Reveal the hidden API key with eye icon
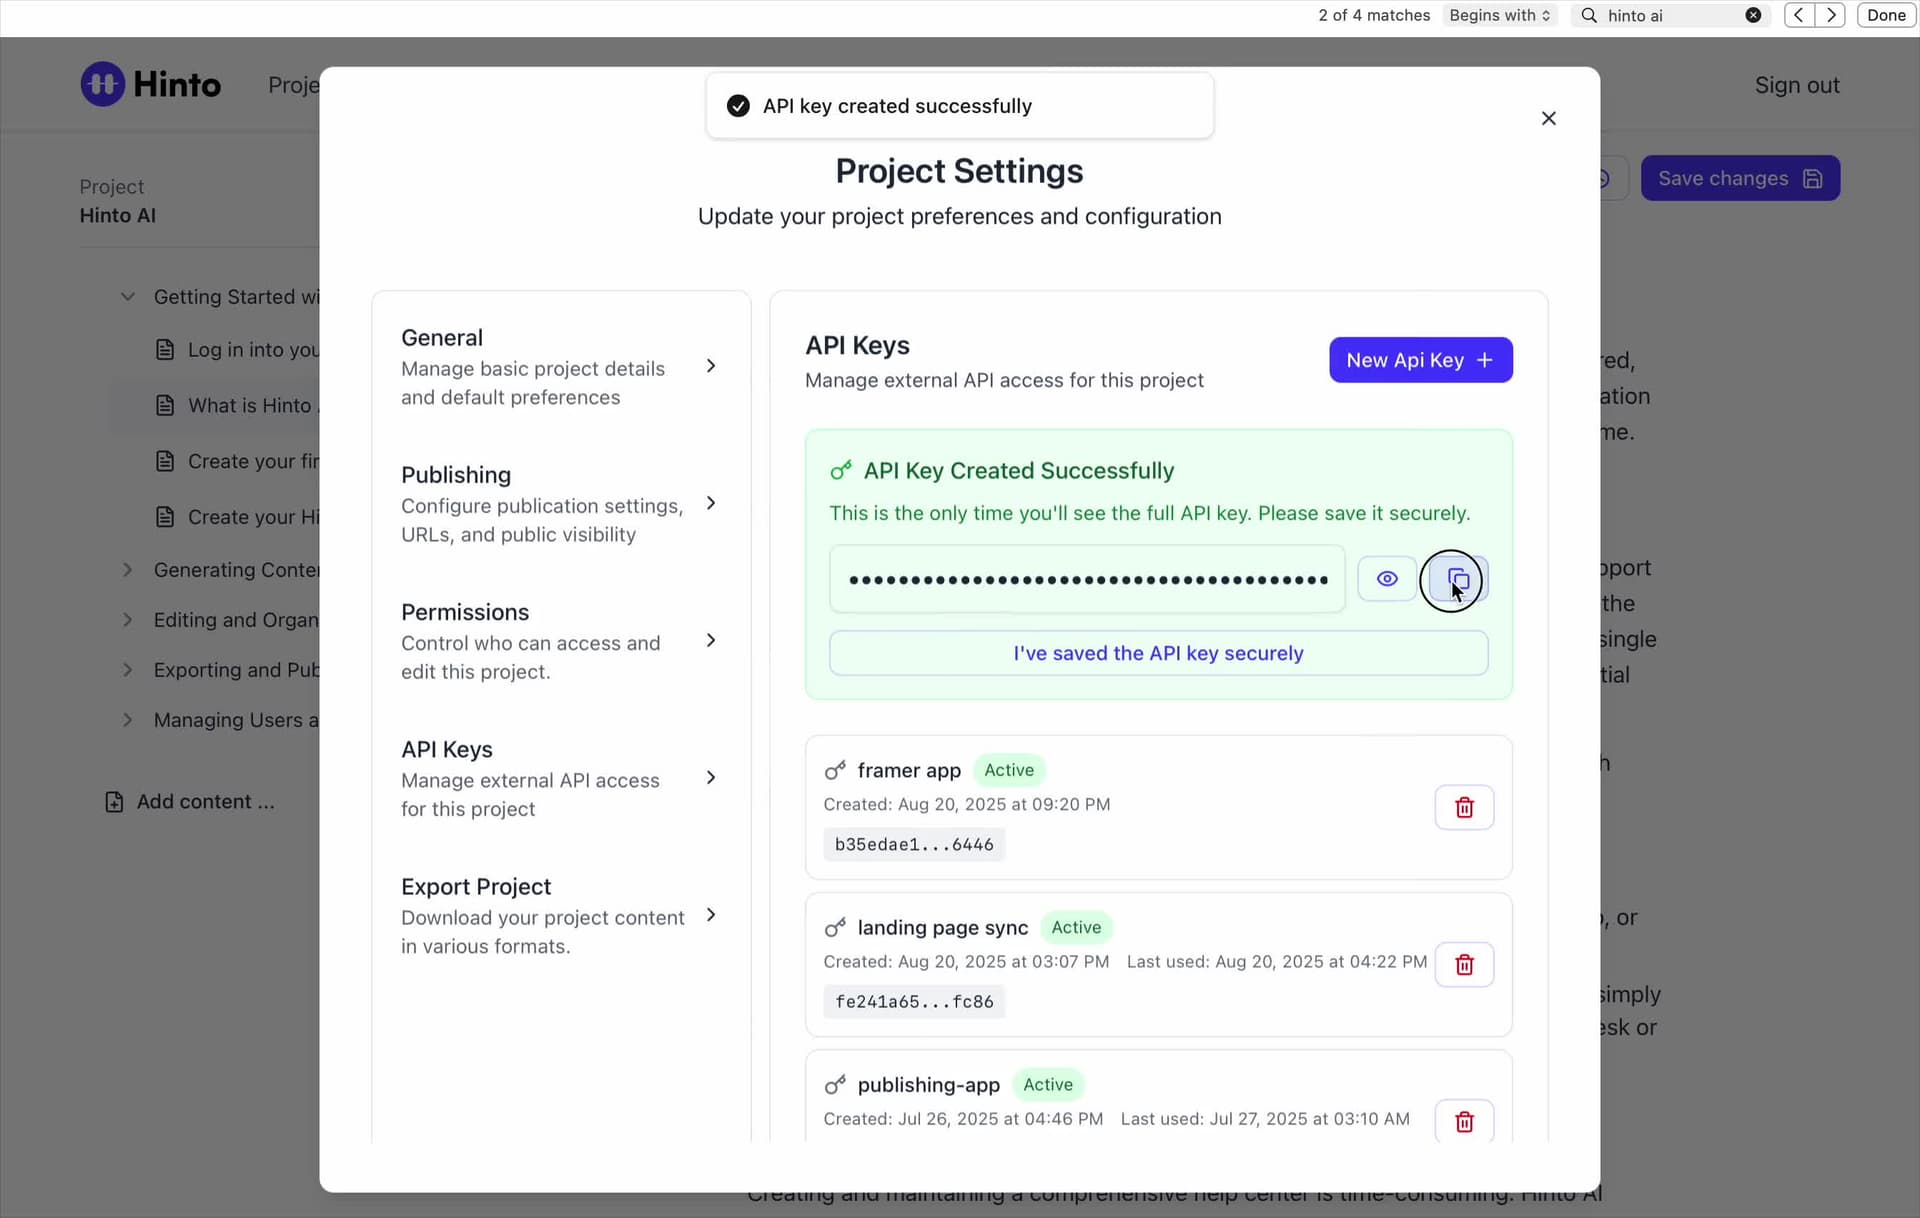This screenshot has width=1920, height=1218. pyautogui.click(x=1386, y=579)
